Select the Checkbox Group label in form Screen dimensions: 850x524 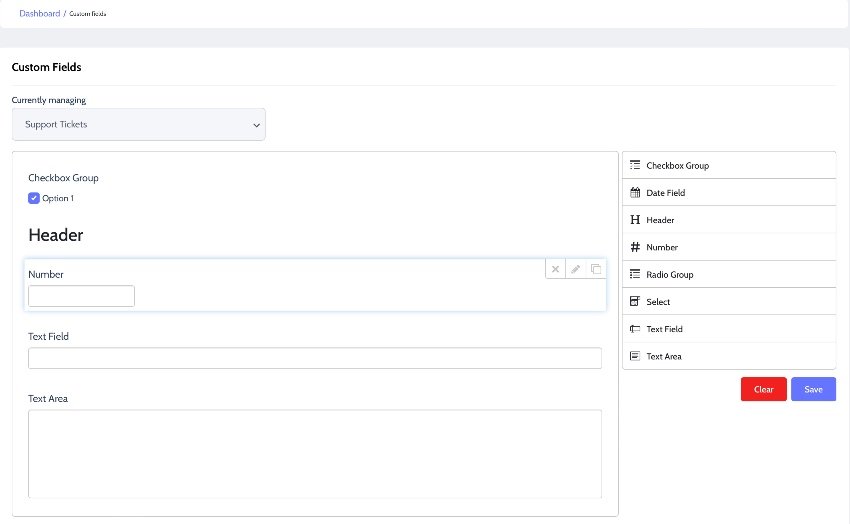tap(63, 178)
